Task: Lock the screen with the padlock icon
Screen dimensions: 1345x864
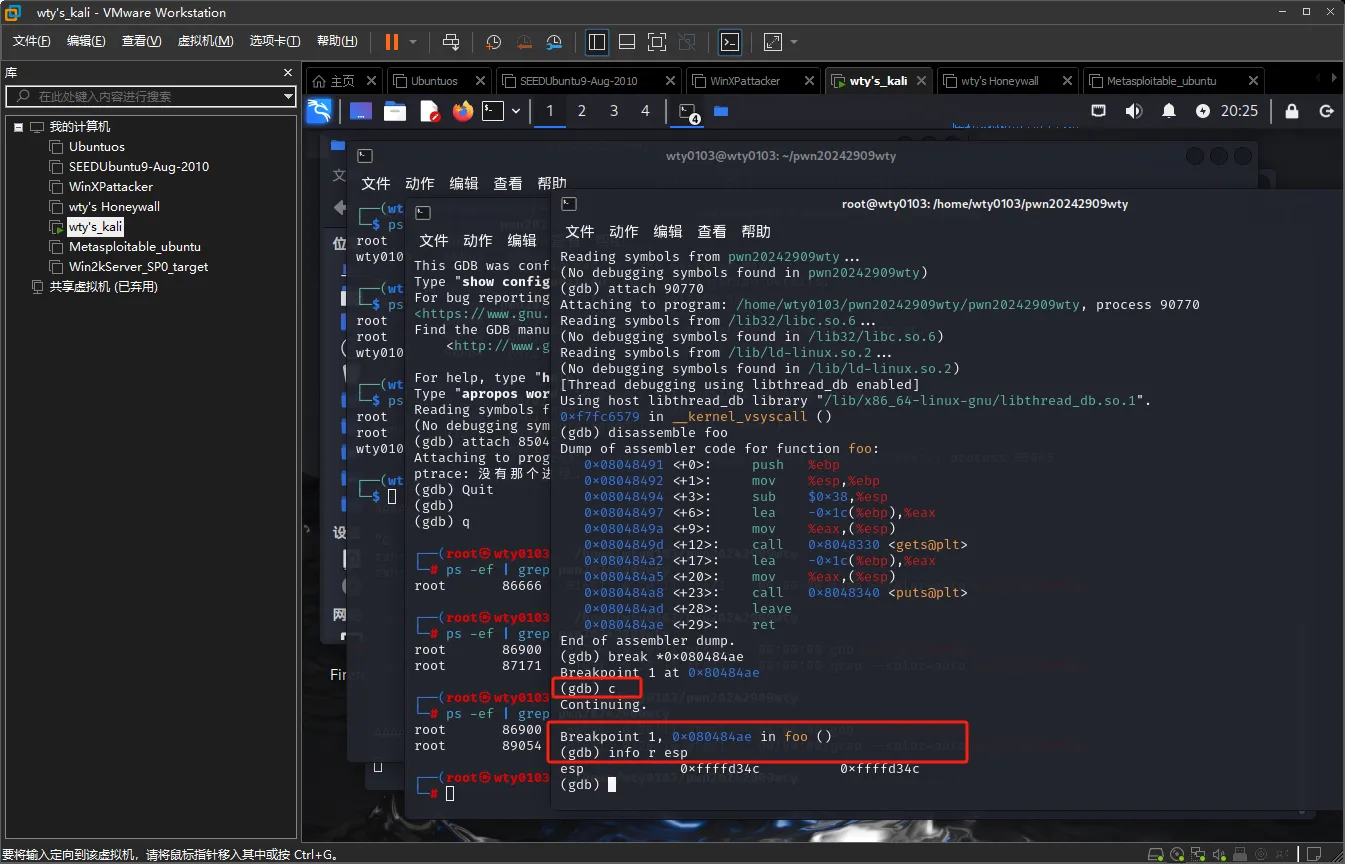Action: [x=1292, y=111]
